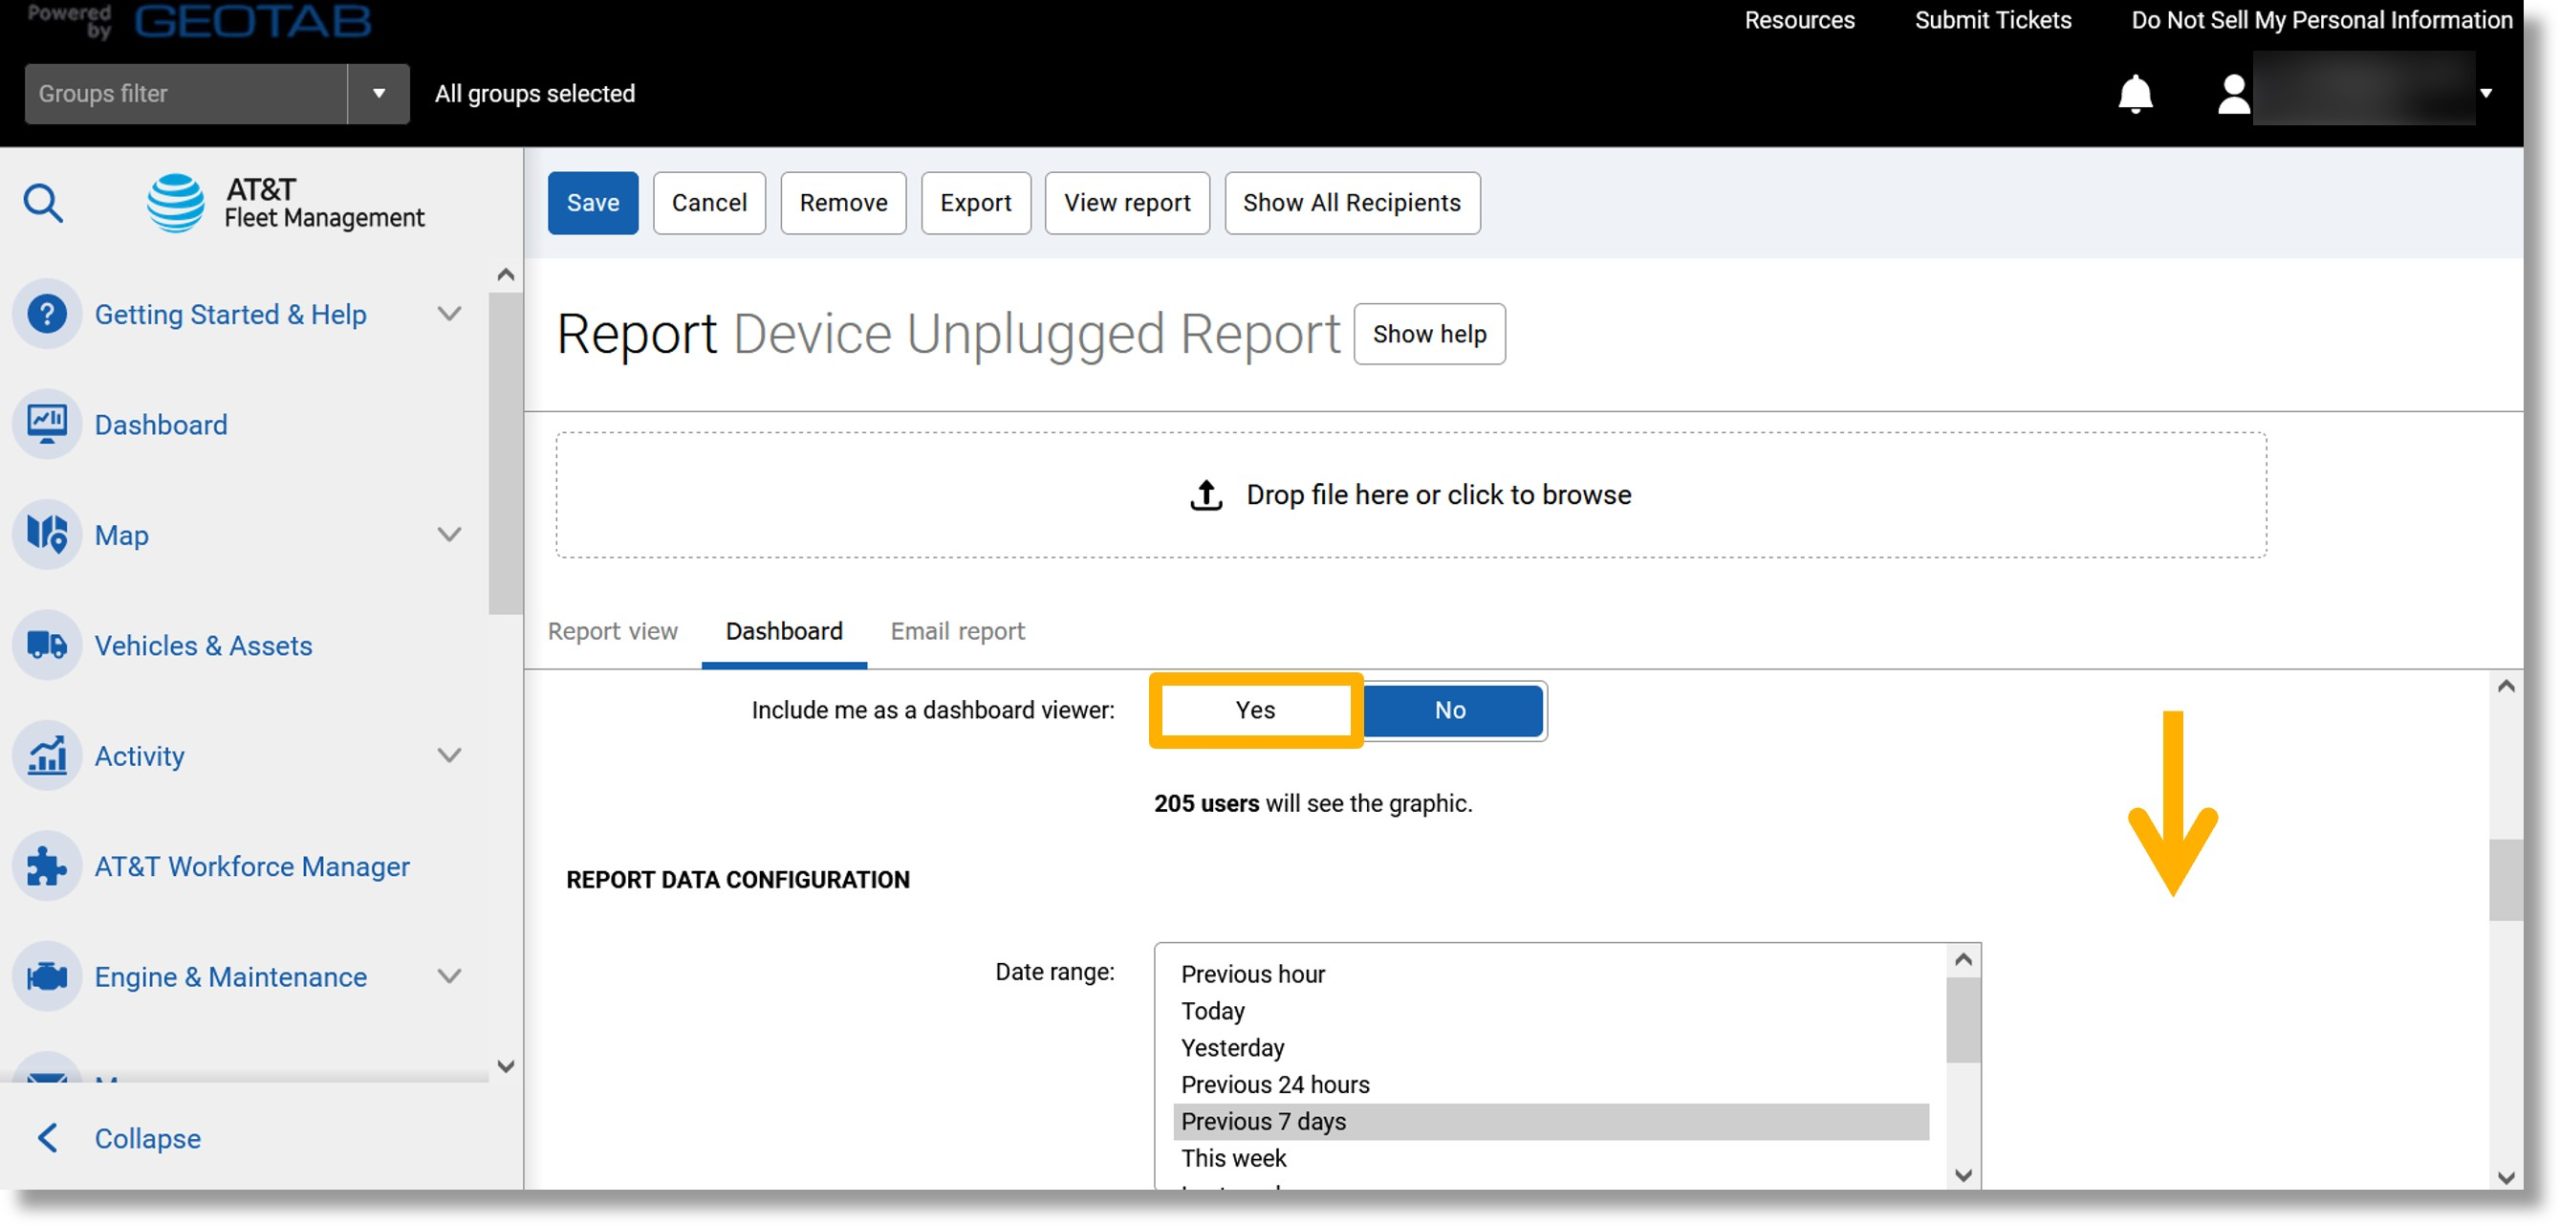Click Show All Recipients button

(1352, 202)
